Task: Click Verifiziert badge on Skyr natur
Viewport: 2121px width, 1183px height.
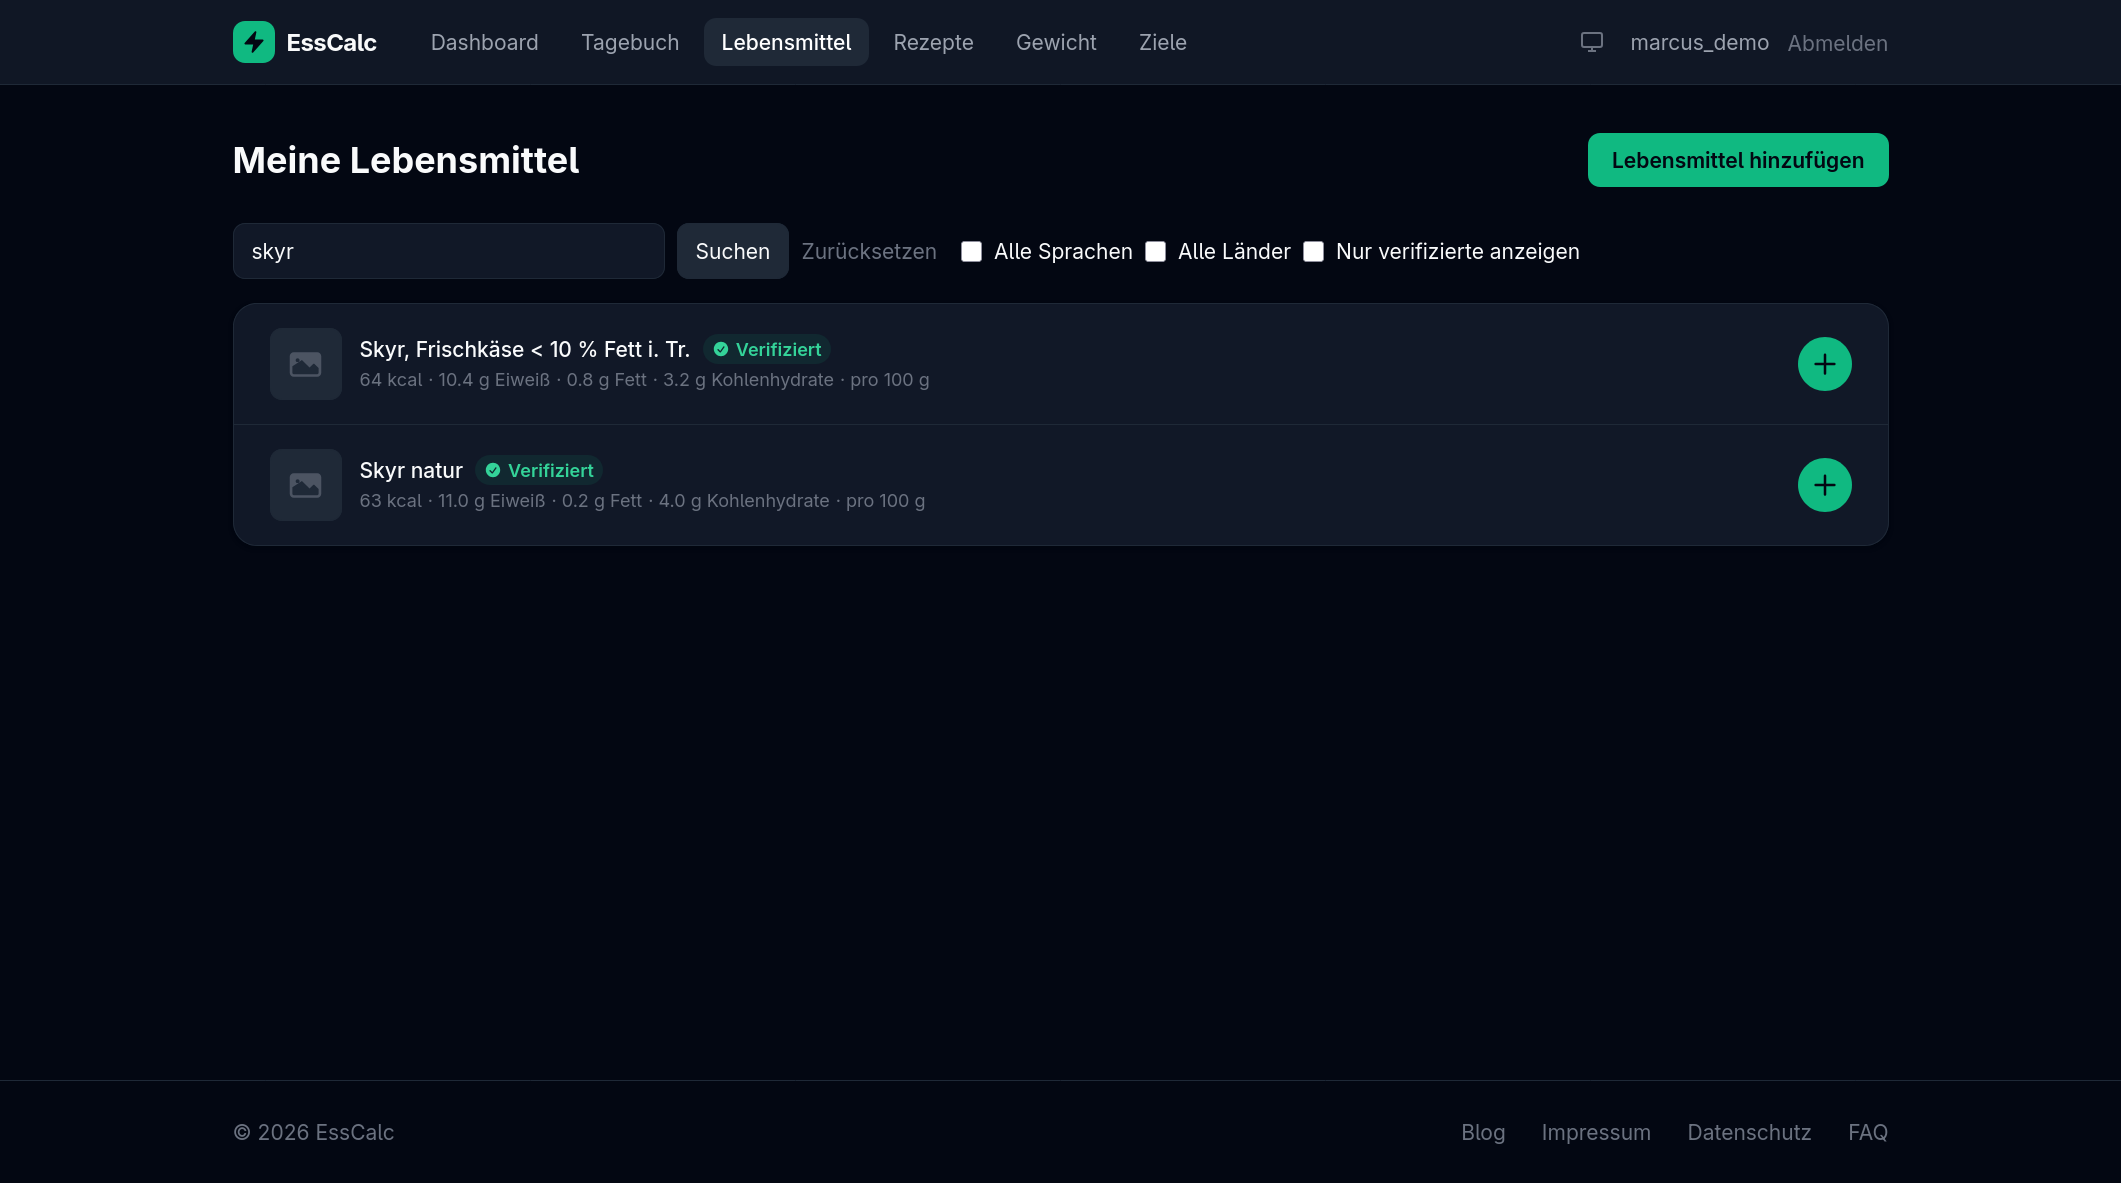Action: (x=539, y=470)
